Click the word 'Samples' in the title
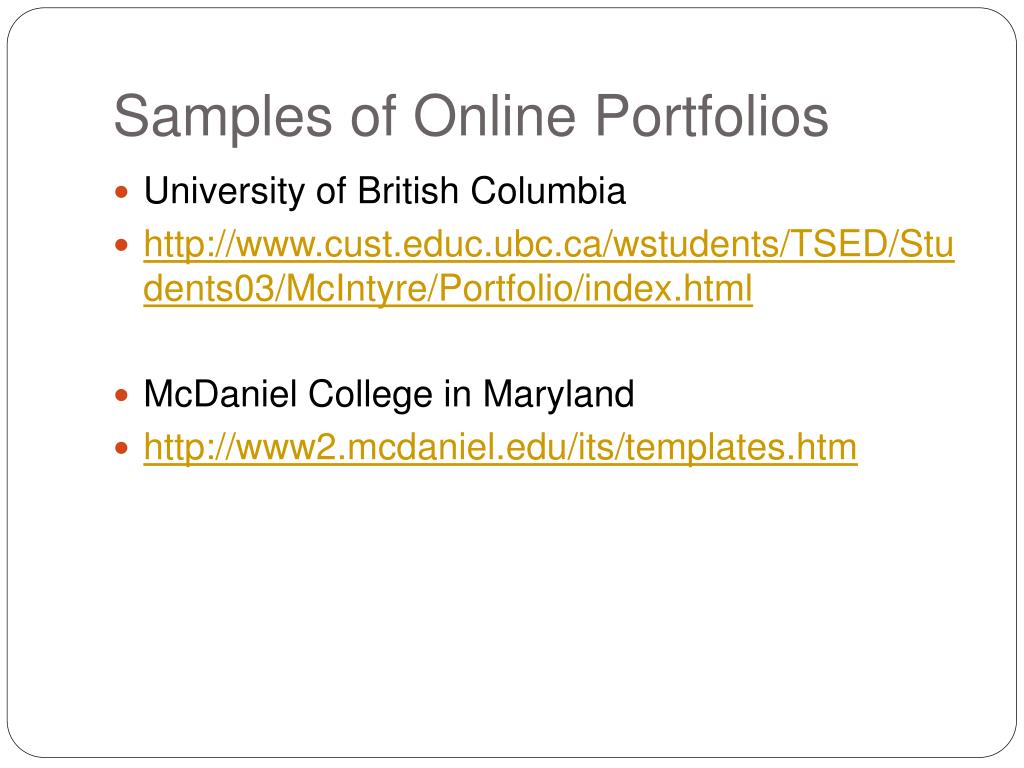 [223, 118]
